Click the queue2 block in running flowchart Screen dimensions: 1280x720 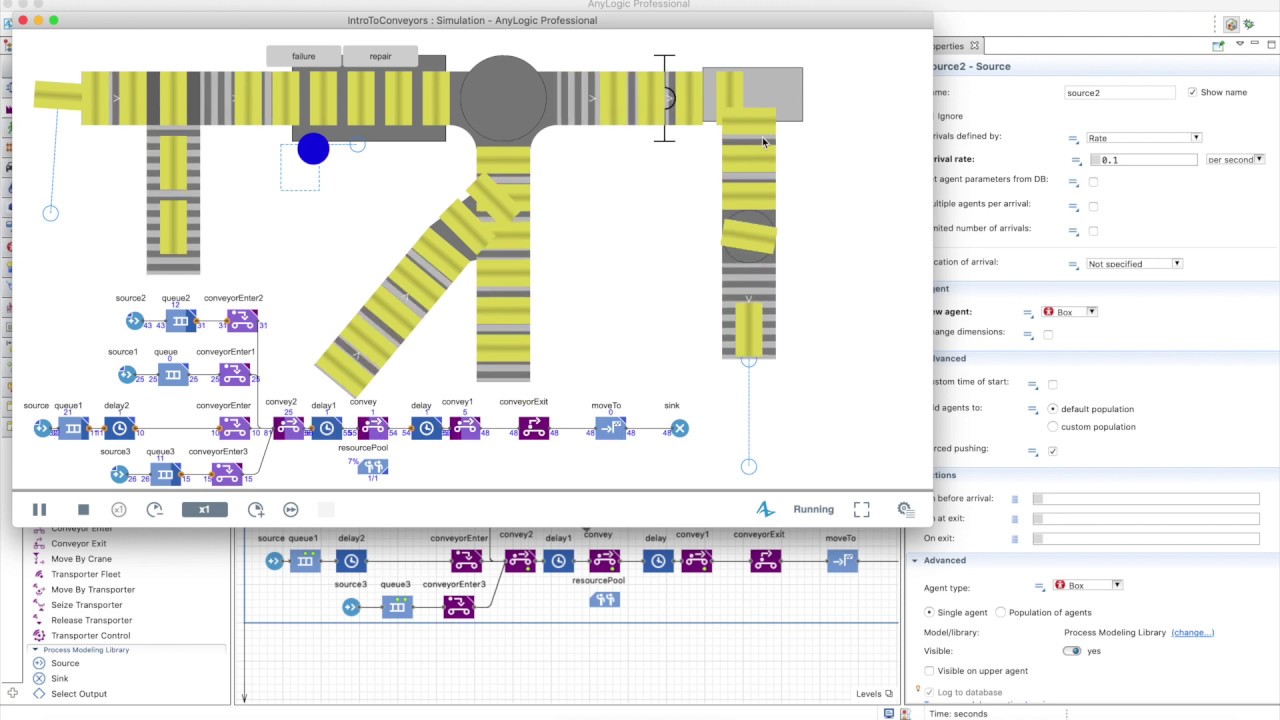coord(181,321)
